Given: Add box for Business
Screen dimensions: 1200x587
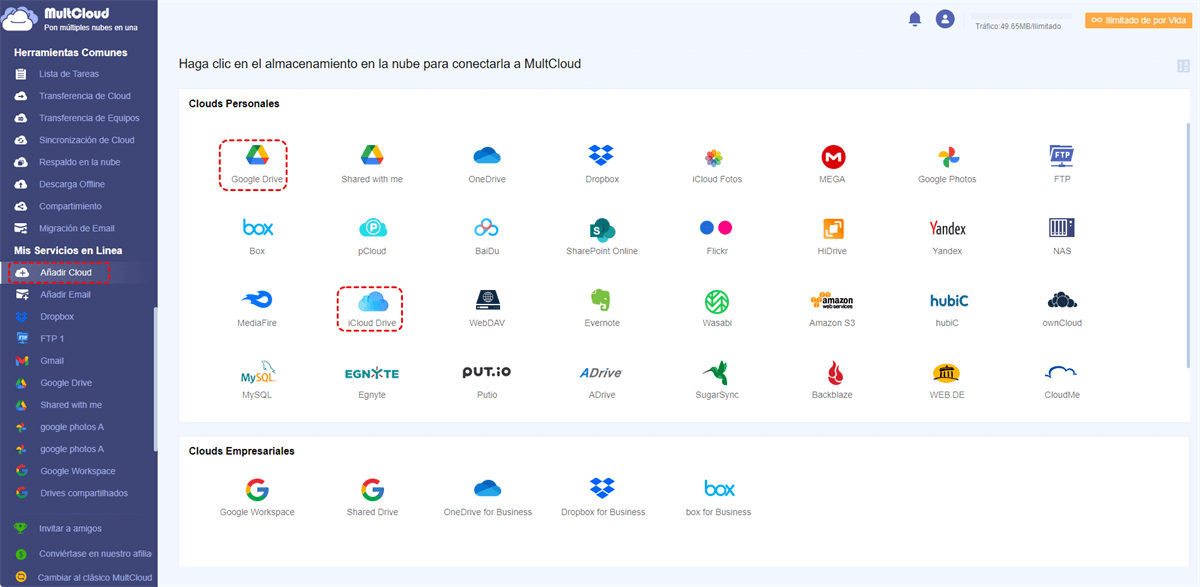Looking at the screenshot, I should [x=719, y=497].
